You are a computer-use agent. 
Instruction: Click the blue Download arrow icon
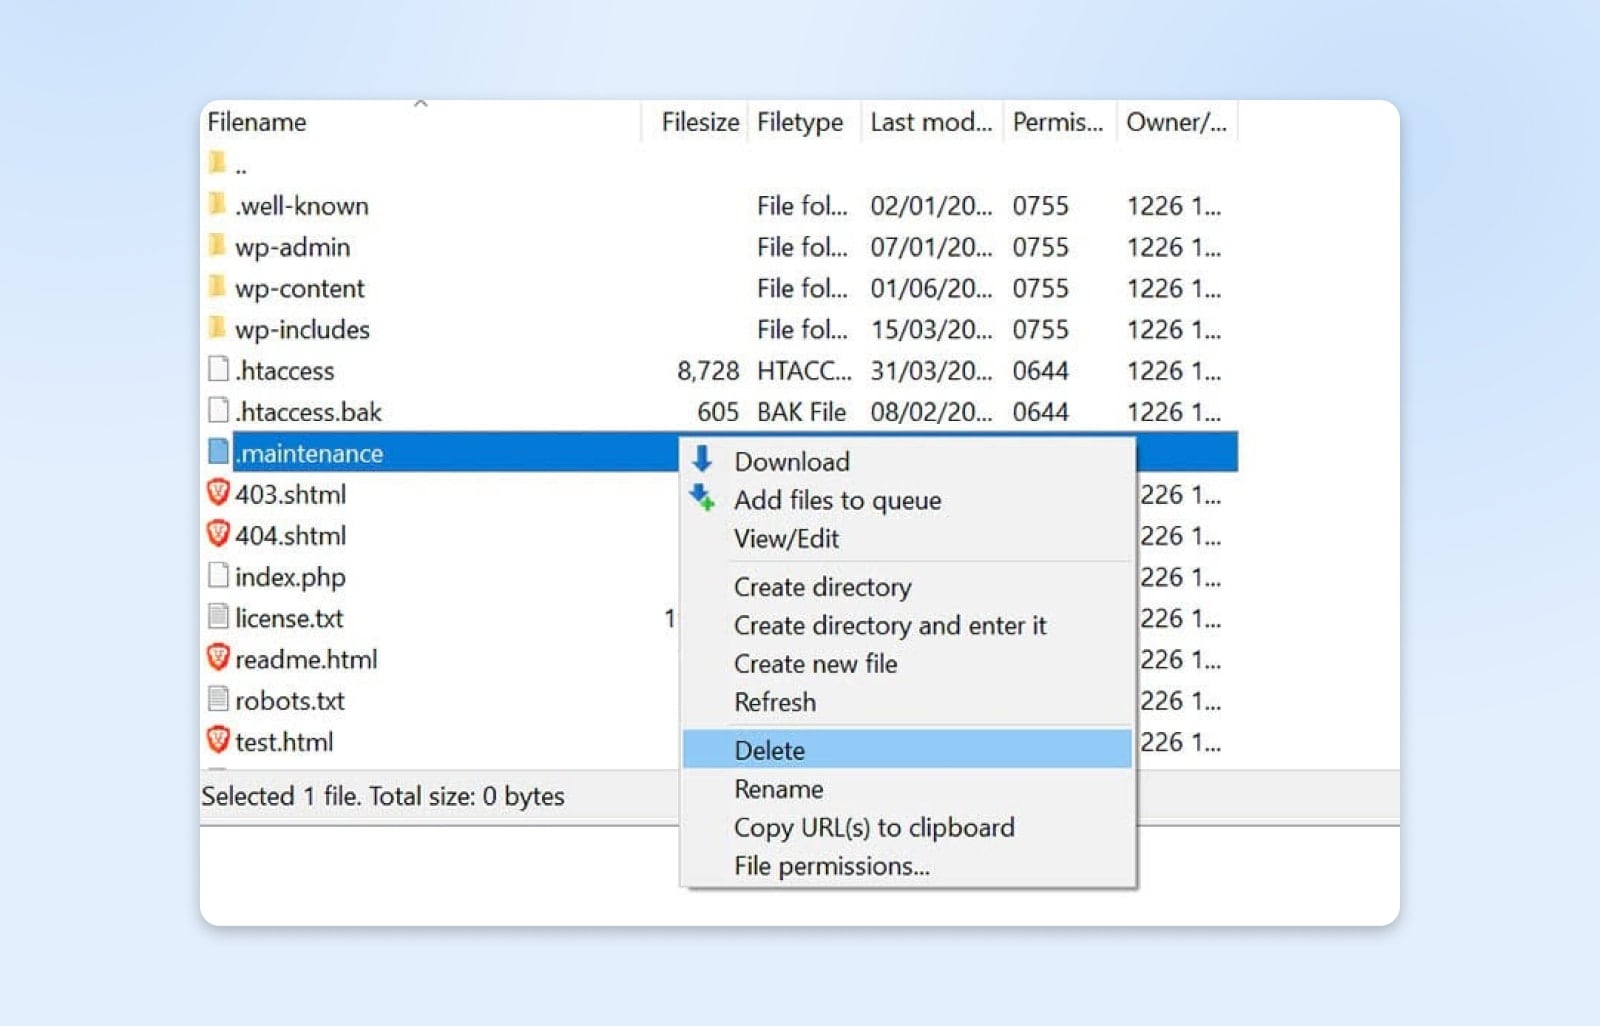[x=700, y=460]
